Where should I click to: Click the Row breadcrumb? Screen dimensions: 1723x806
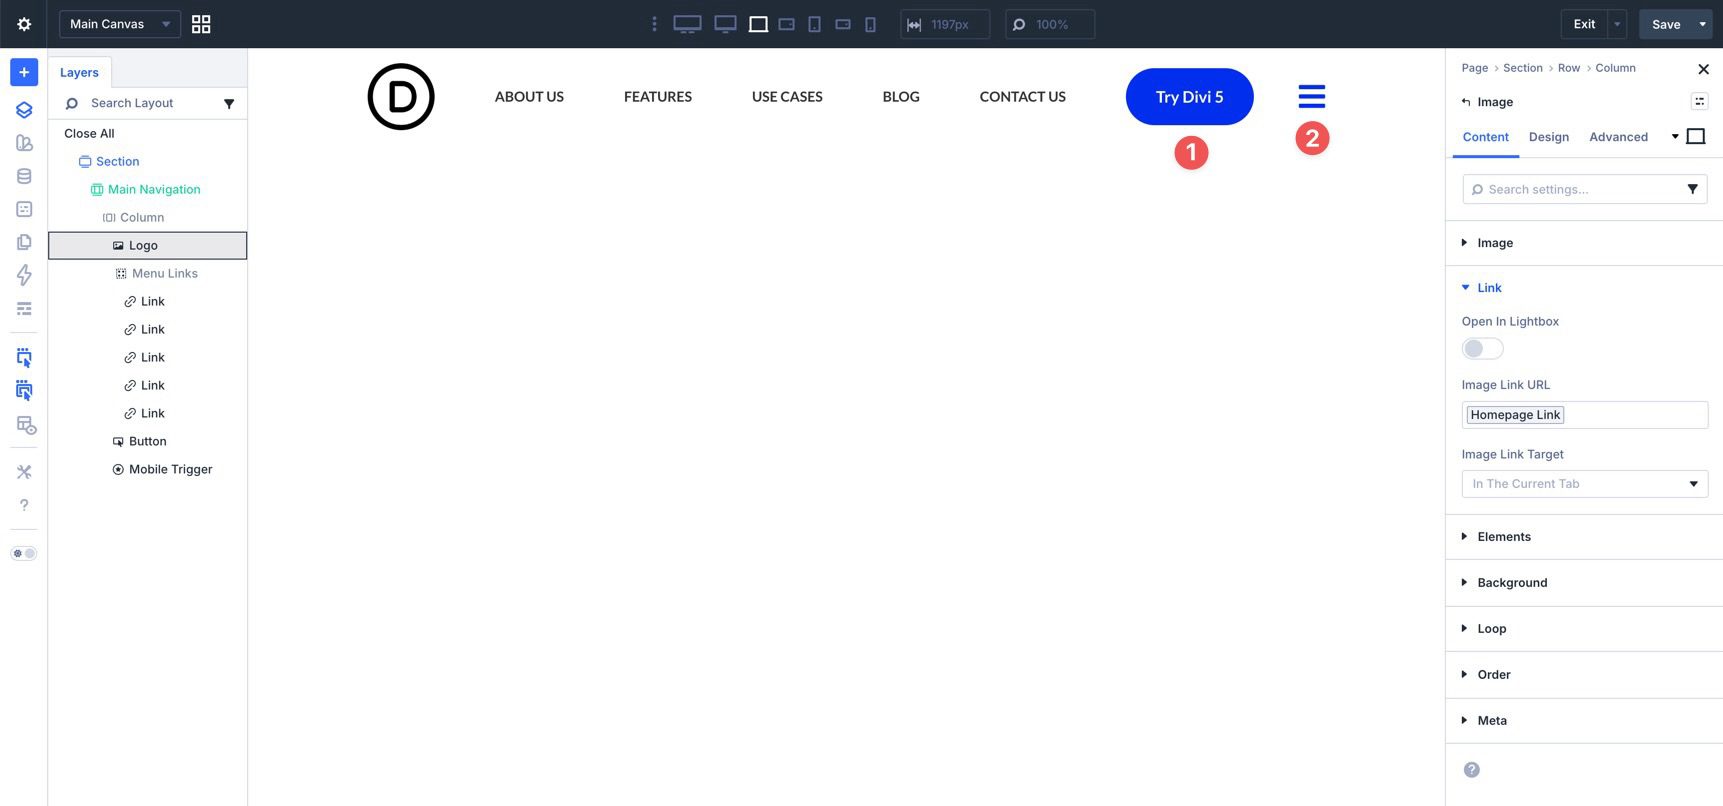[x=1569, y=68]
